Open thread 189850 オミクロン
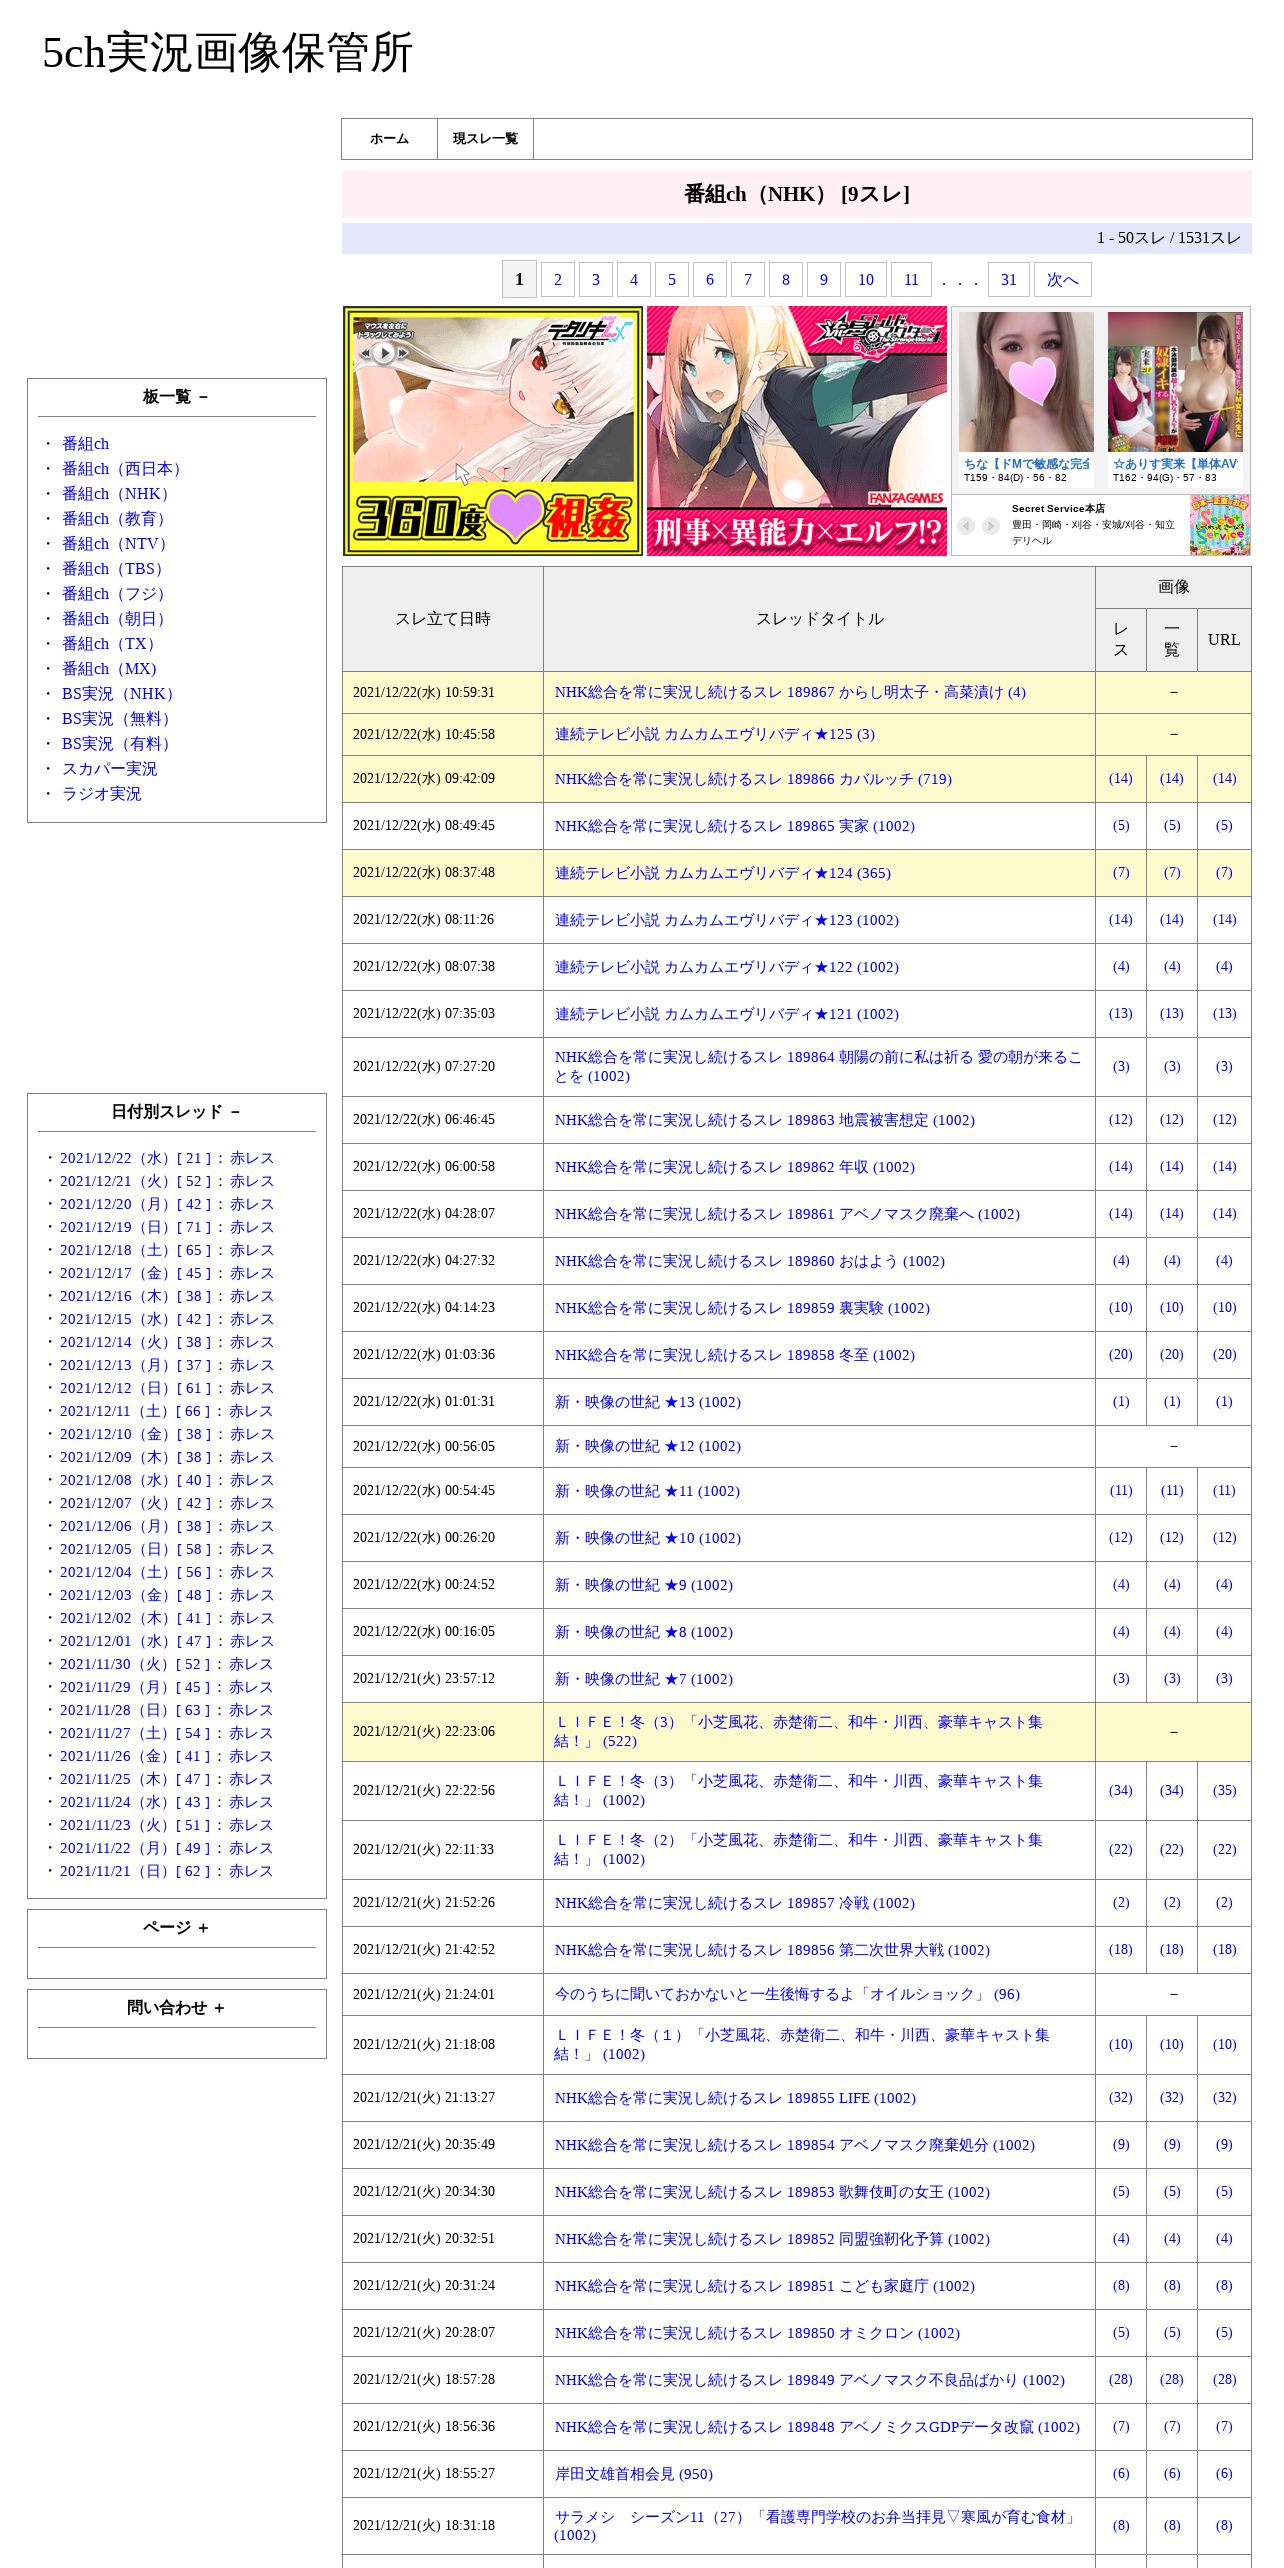This screenshot has height=2568, width=1284. click(x=757, y=2333)
